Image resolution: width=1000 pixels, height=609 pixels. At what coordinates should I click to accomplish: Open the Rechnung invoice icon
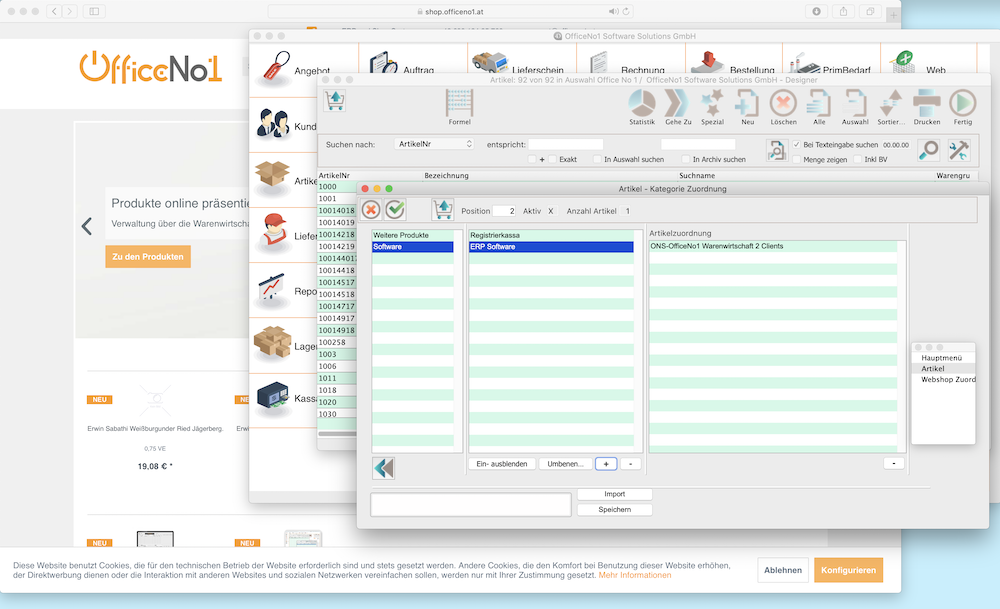coord(599,64)
